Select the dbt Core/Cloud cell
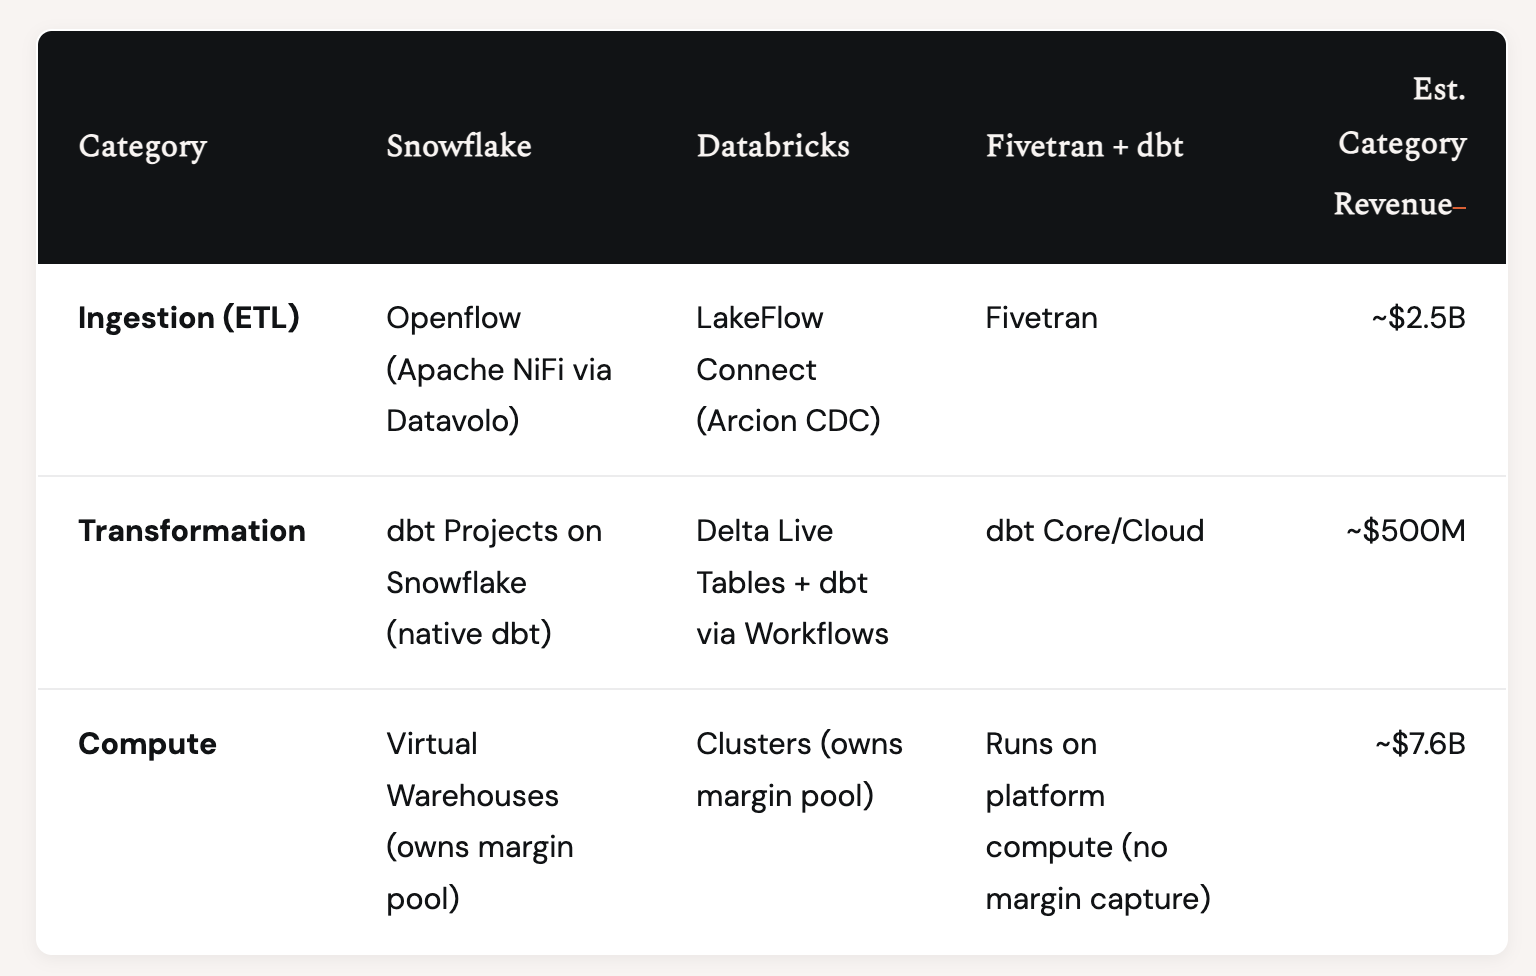1536x976 pixels. [x=1095, y=531]
